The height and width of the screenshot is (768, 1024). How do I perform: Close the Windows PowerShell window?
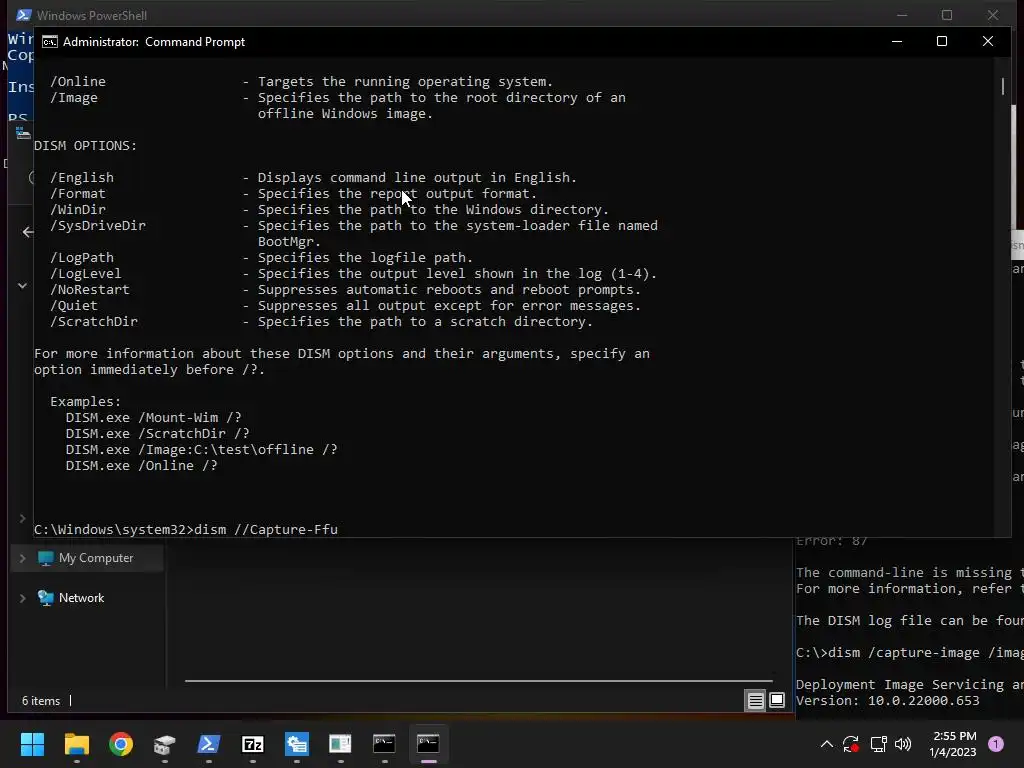click(x=993, y=15)
